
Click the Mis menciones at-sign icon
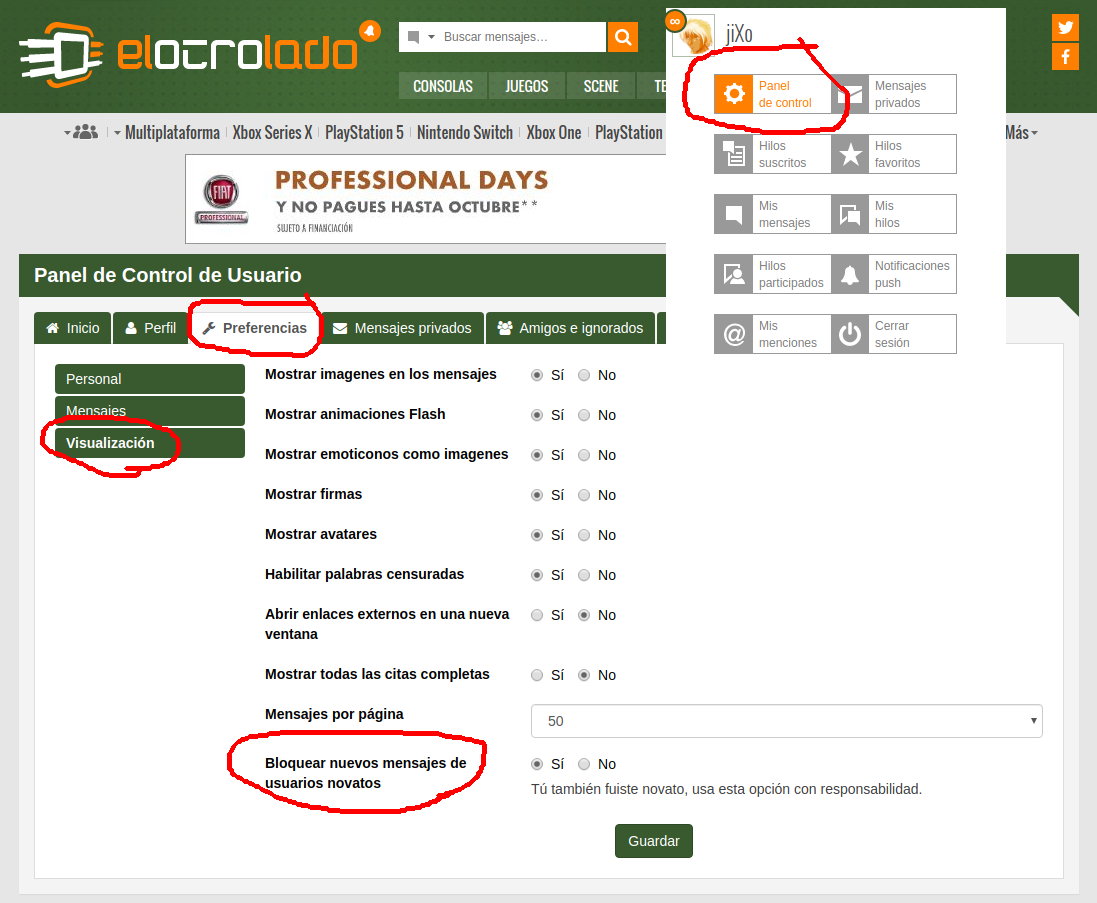[x=733, y=334]
